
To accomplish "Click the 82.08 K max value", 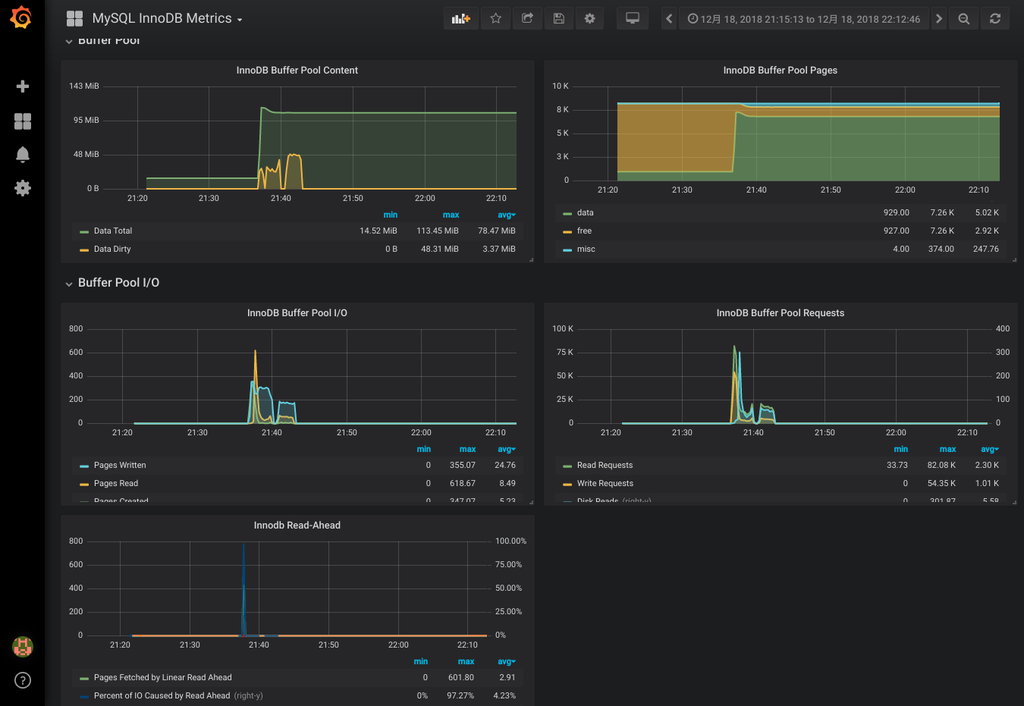I will 941,465.
